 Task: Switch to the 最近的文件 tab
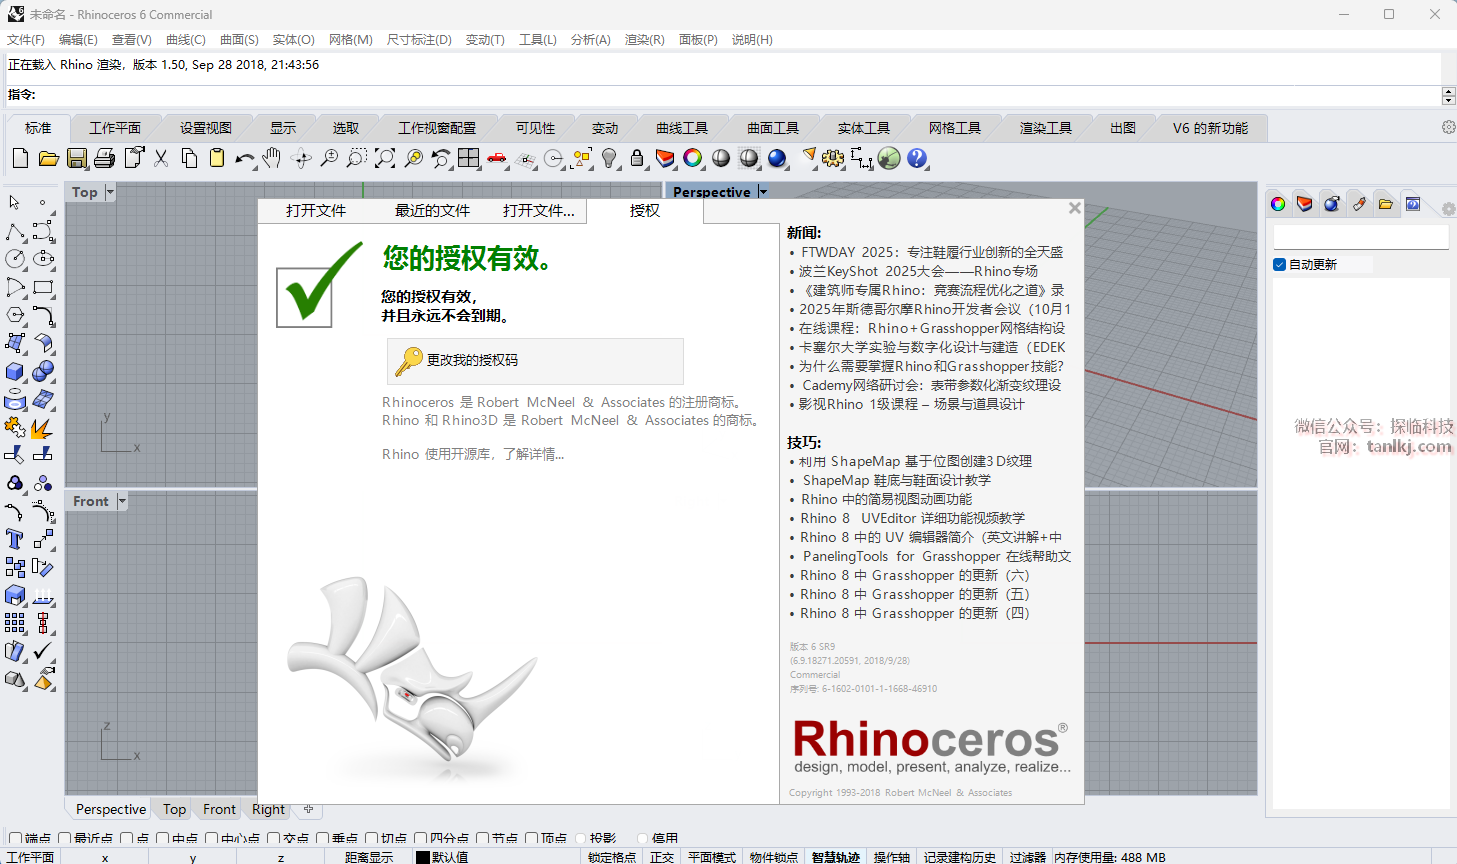(432, 211)
